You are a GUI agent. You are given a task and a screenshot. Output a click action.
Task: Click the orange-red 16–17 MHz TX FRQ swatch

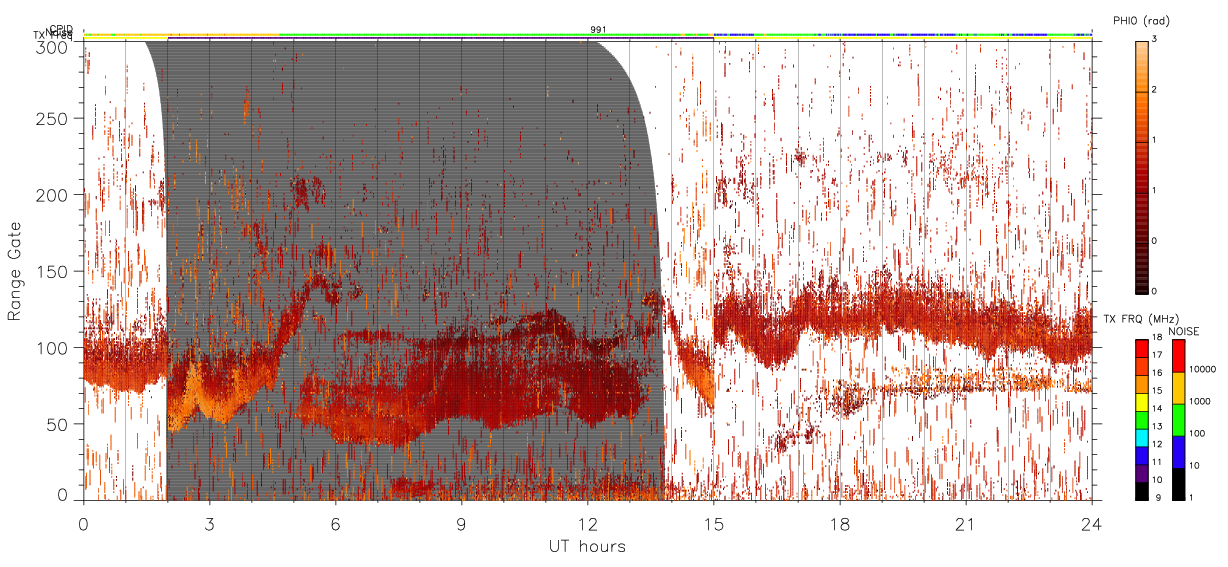pos(1142,366)
